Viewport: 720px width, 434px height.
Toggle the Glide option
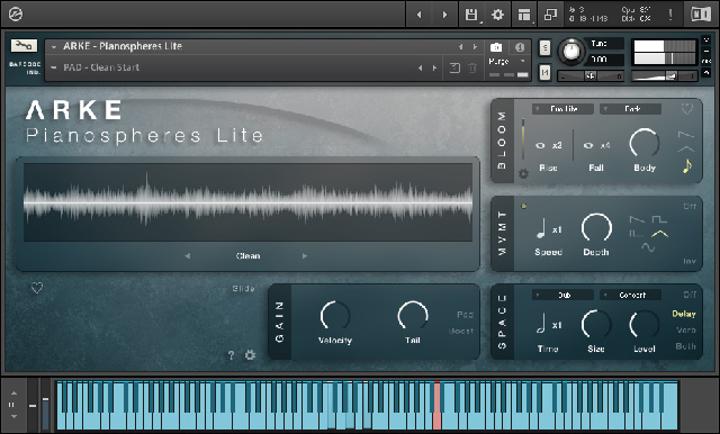click(243, 289)
